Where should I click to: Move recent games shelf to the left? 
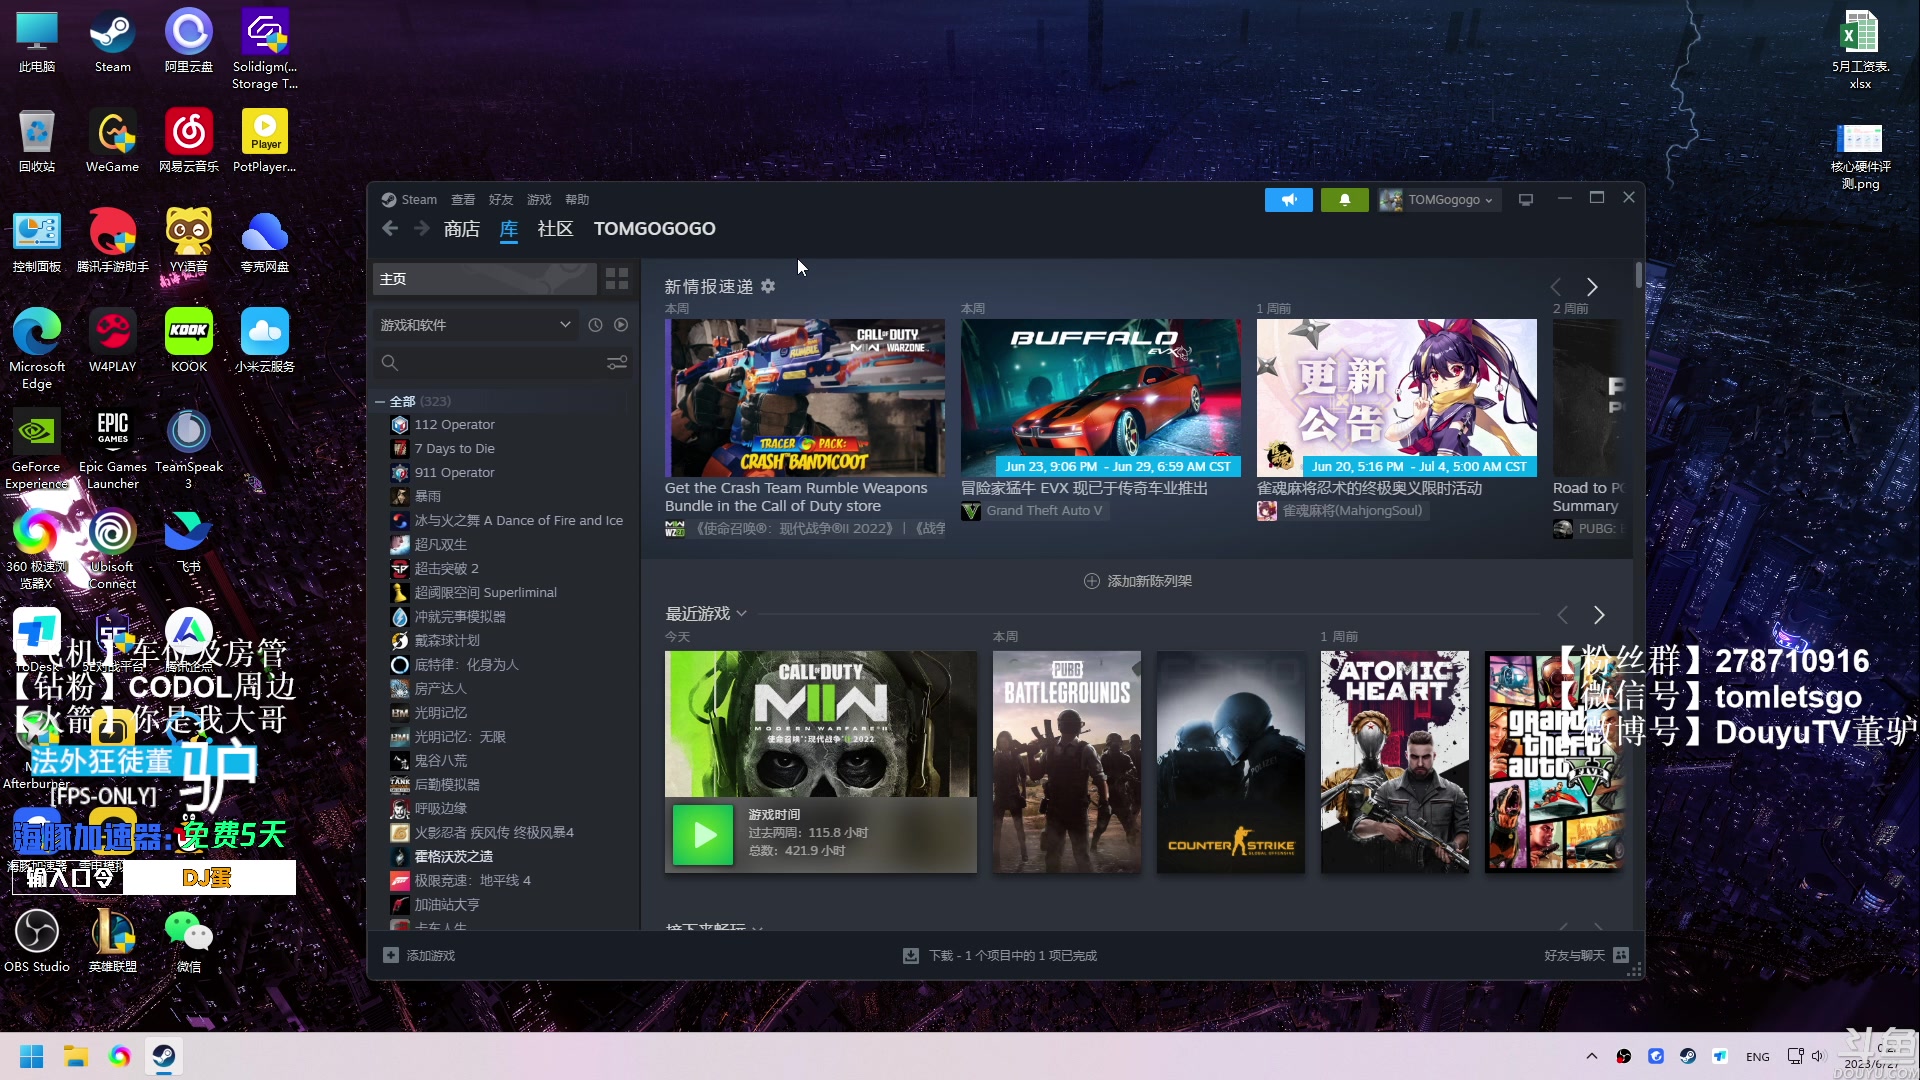tap(1563, 615)
